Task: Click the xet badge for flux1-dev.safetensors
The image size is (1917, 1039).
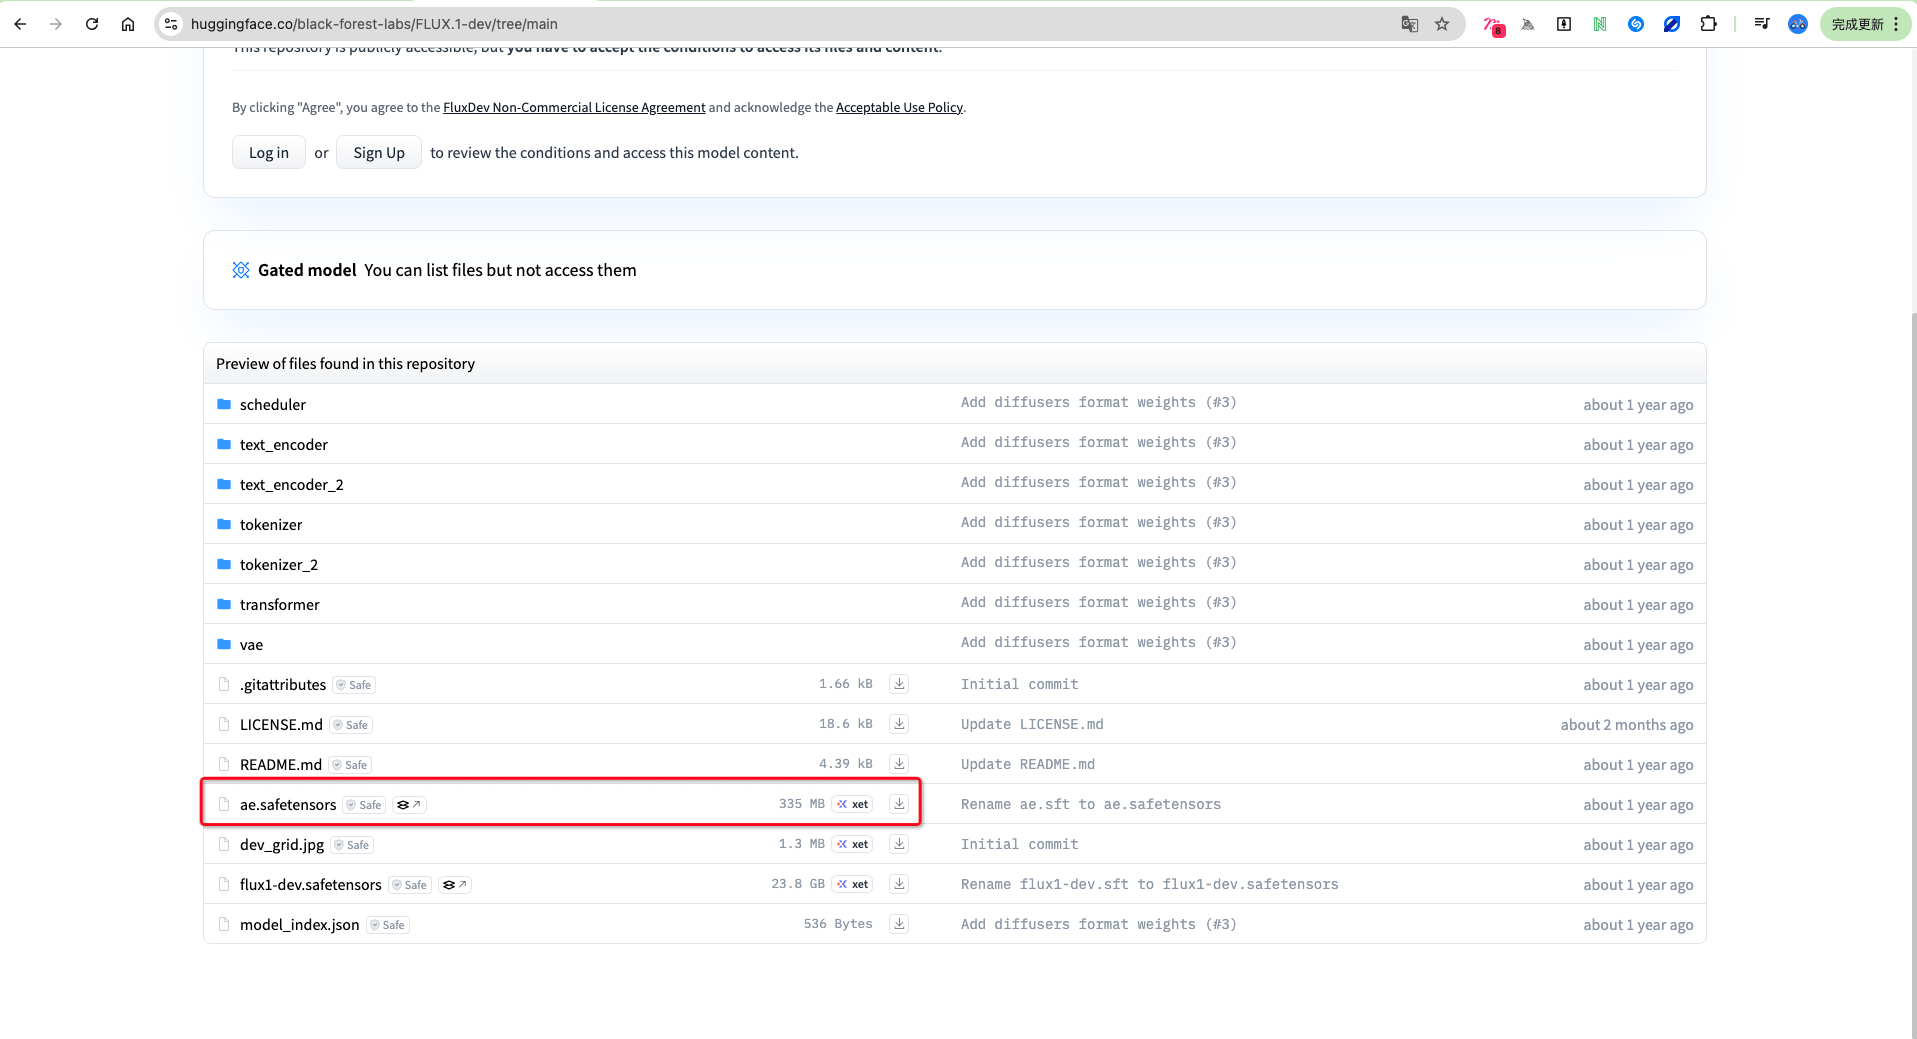Action: [853, 884]
